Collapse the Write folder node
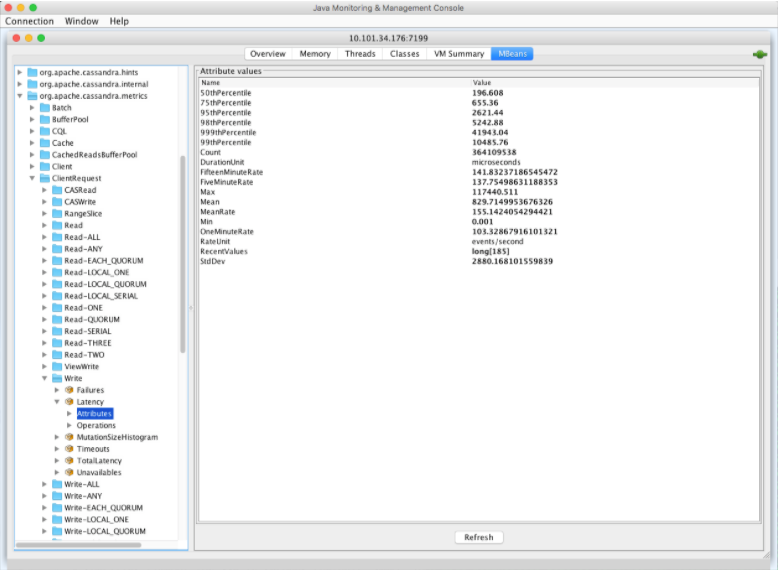 [x=45, y=378]
